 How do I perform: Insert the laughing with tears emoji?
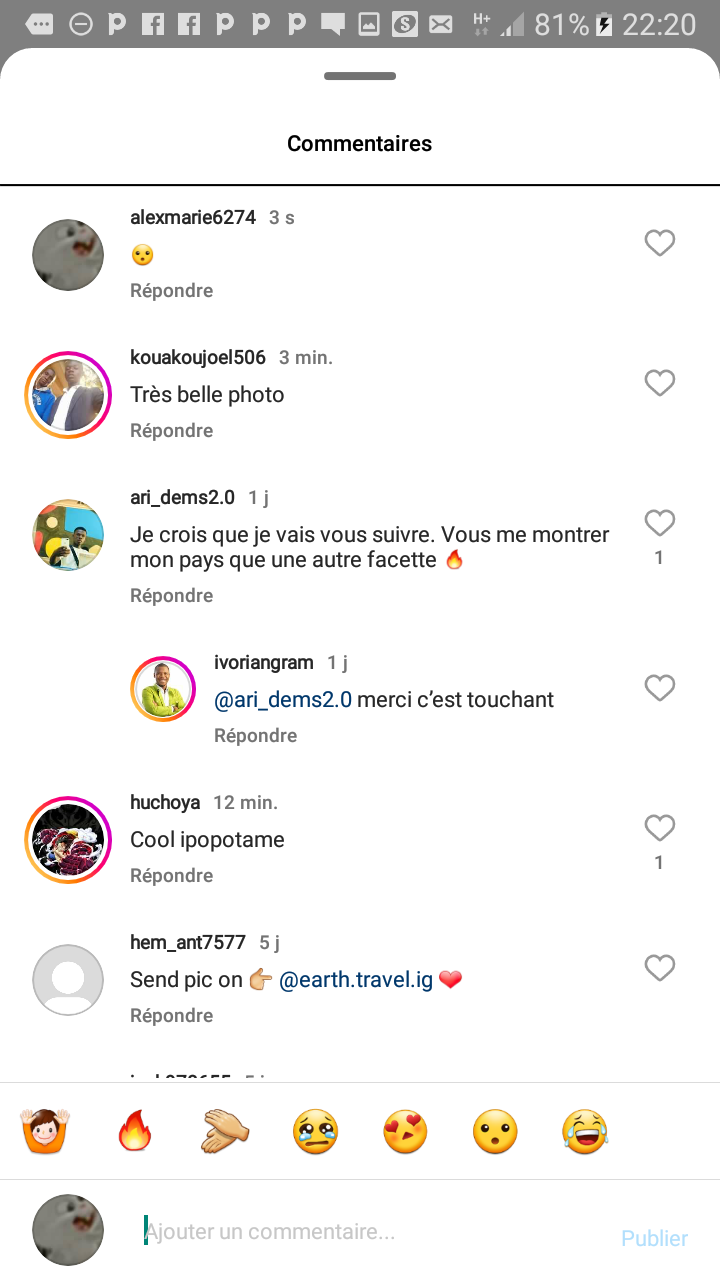(586, 1132)
